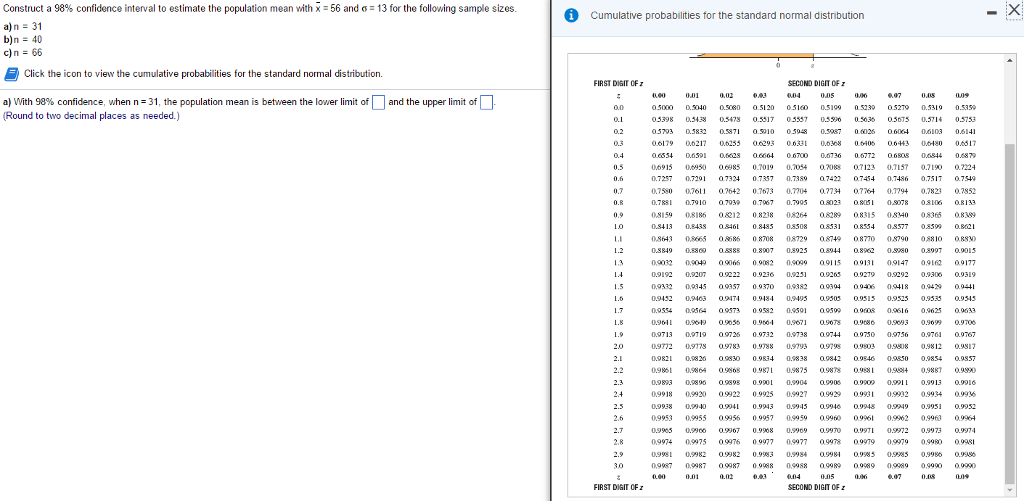Click the table cell 0.8413
1024x501 pixels.
662,226
